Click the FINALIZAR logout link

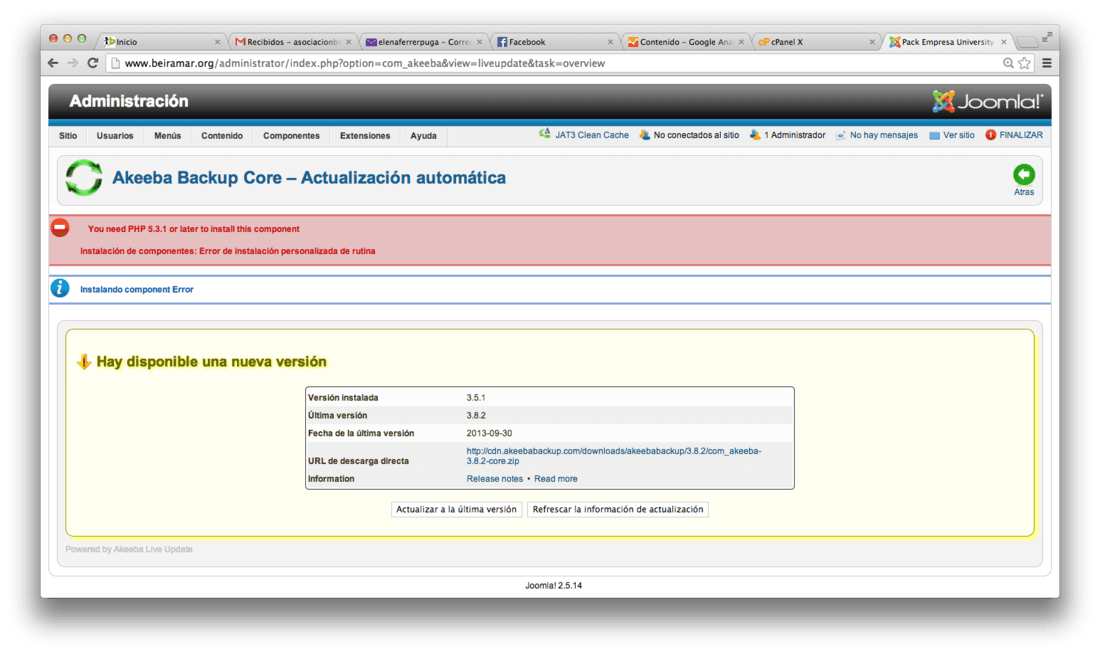point(1021,135)
